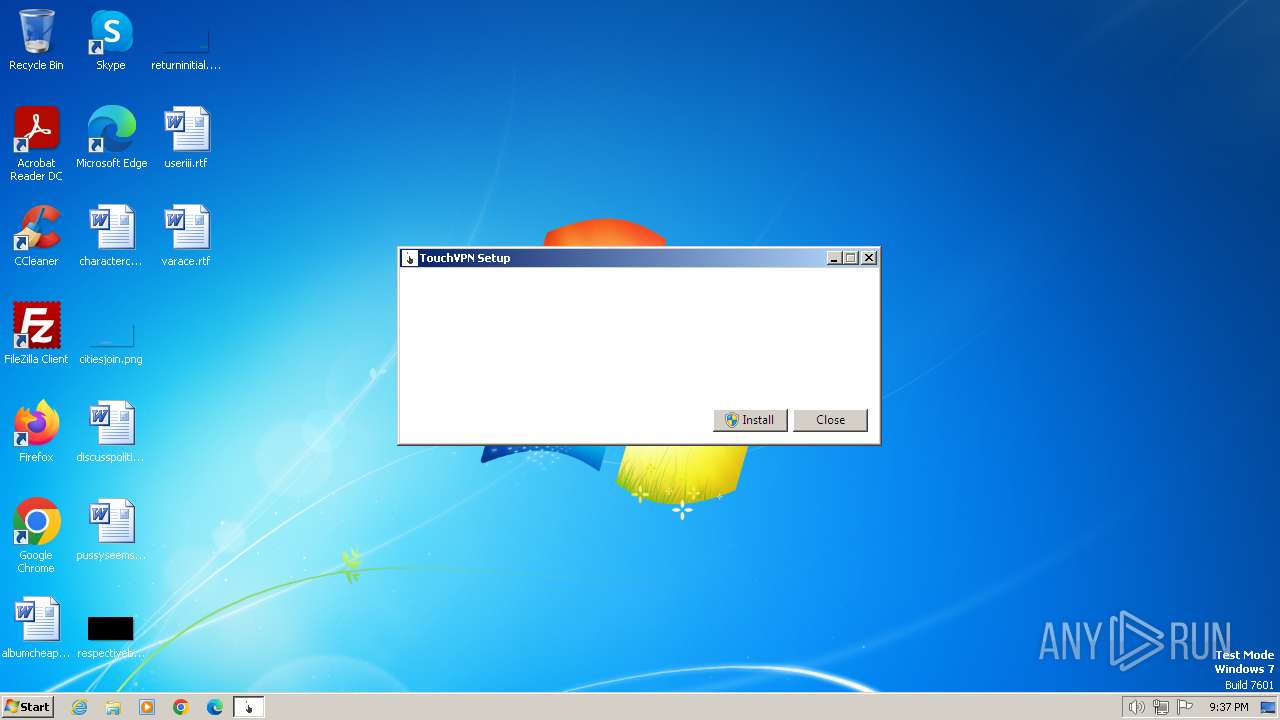1280x720 pixels.
Task: Select the respectiveb... black thumbnail icon
Action: click(x=111, y=628)
